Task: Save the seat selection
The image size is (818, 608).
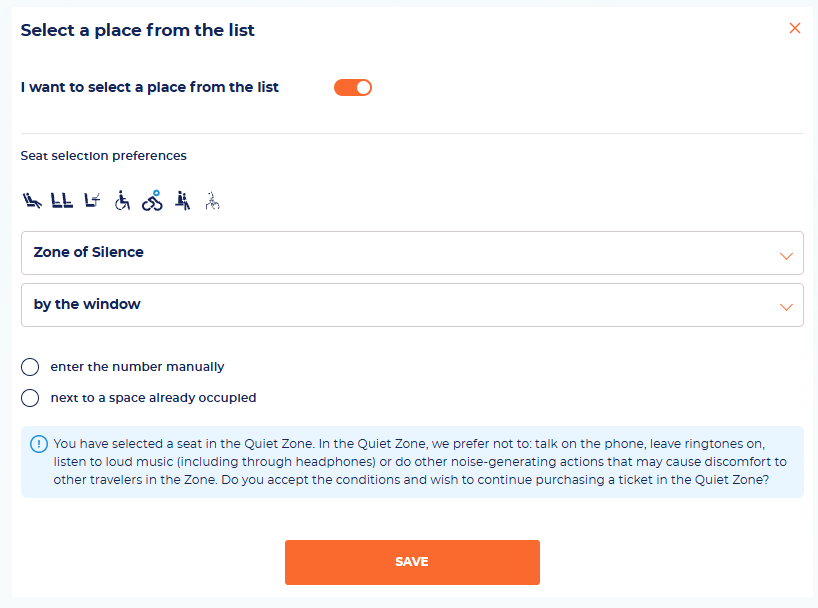Action: point(412,563)
